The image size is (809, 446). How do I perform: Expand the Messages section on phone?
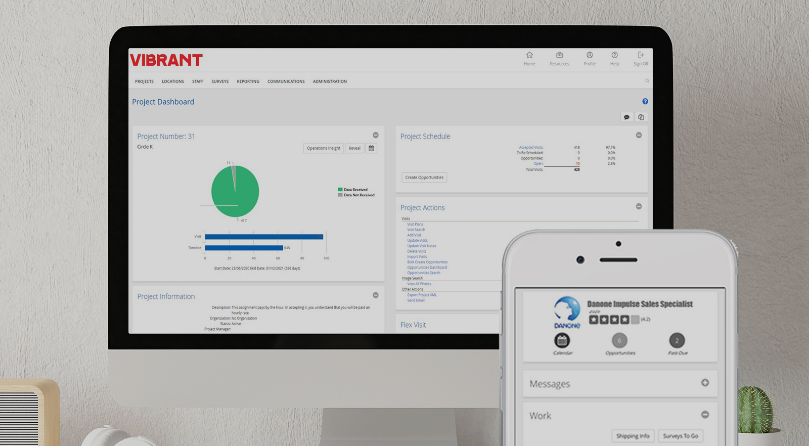click(x=705, y=383)
